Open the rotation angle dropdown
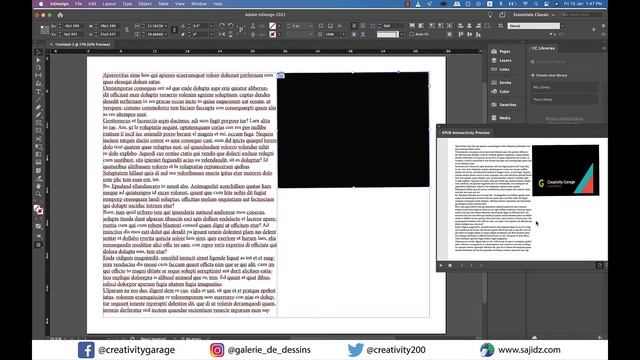This screenshot has width=640, height=360. pyautogui.click(x=211, y=26)
